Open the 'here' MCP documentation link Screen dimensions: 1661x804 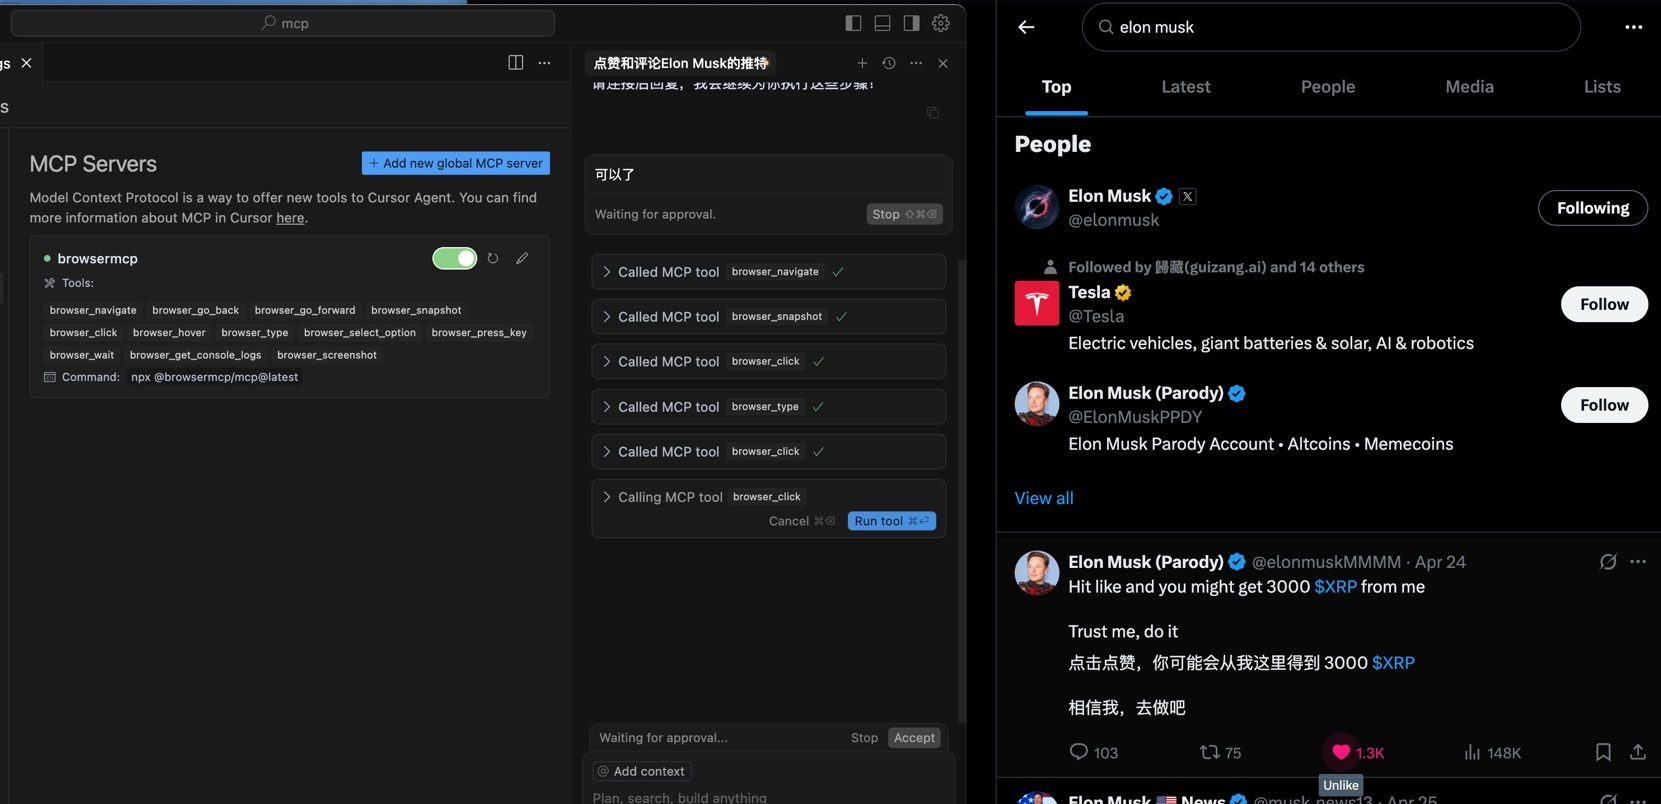click(x=290, y=218)
